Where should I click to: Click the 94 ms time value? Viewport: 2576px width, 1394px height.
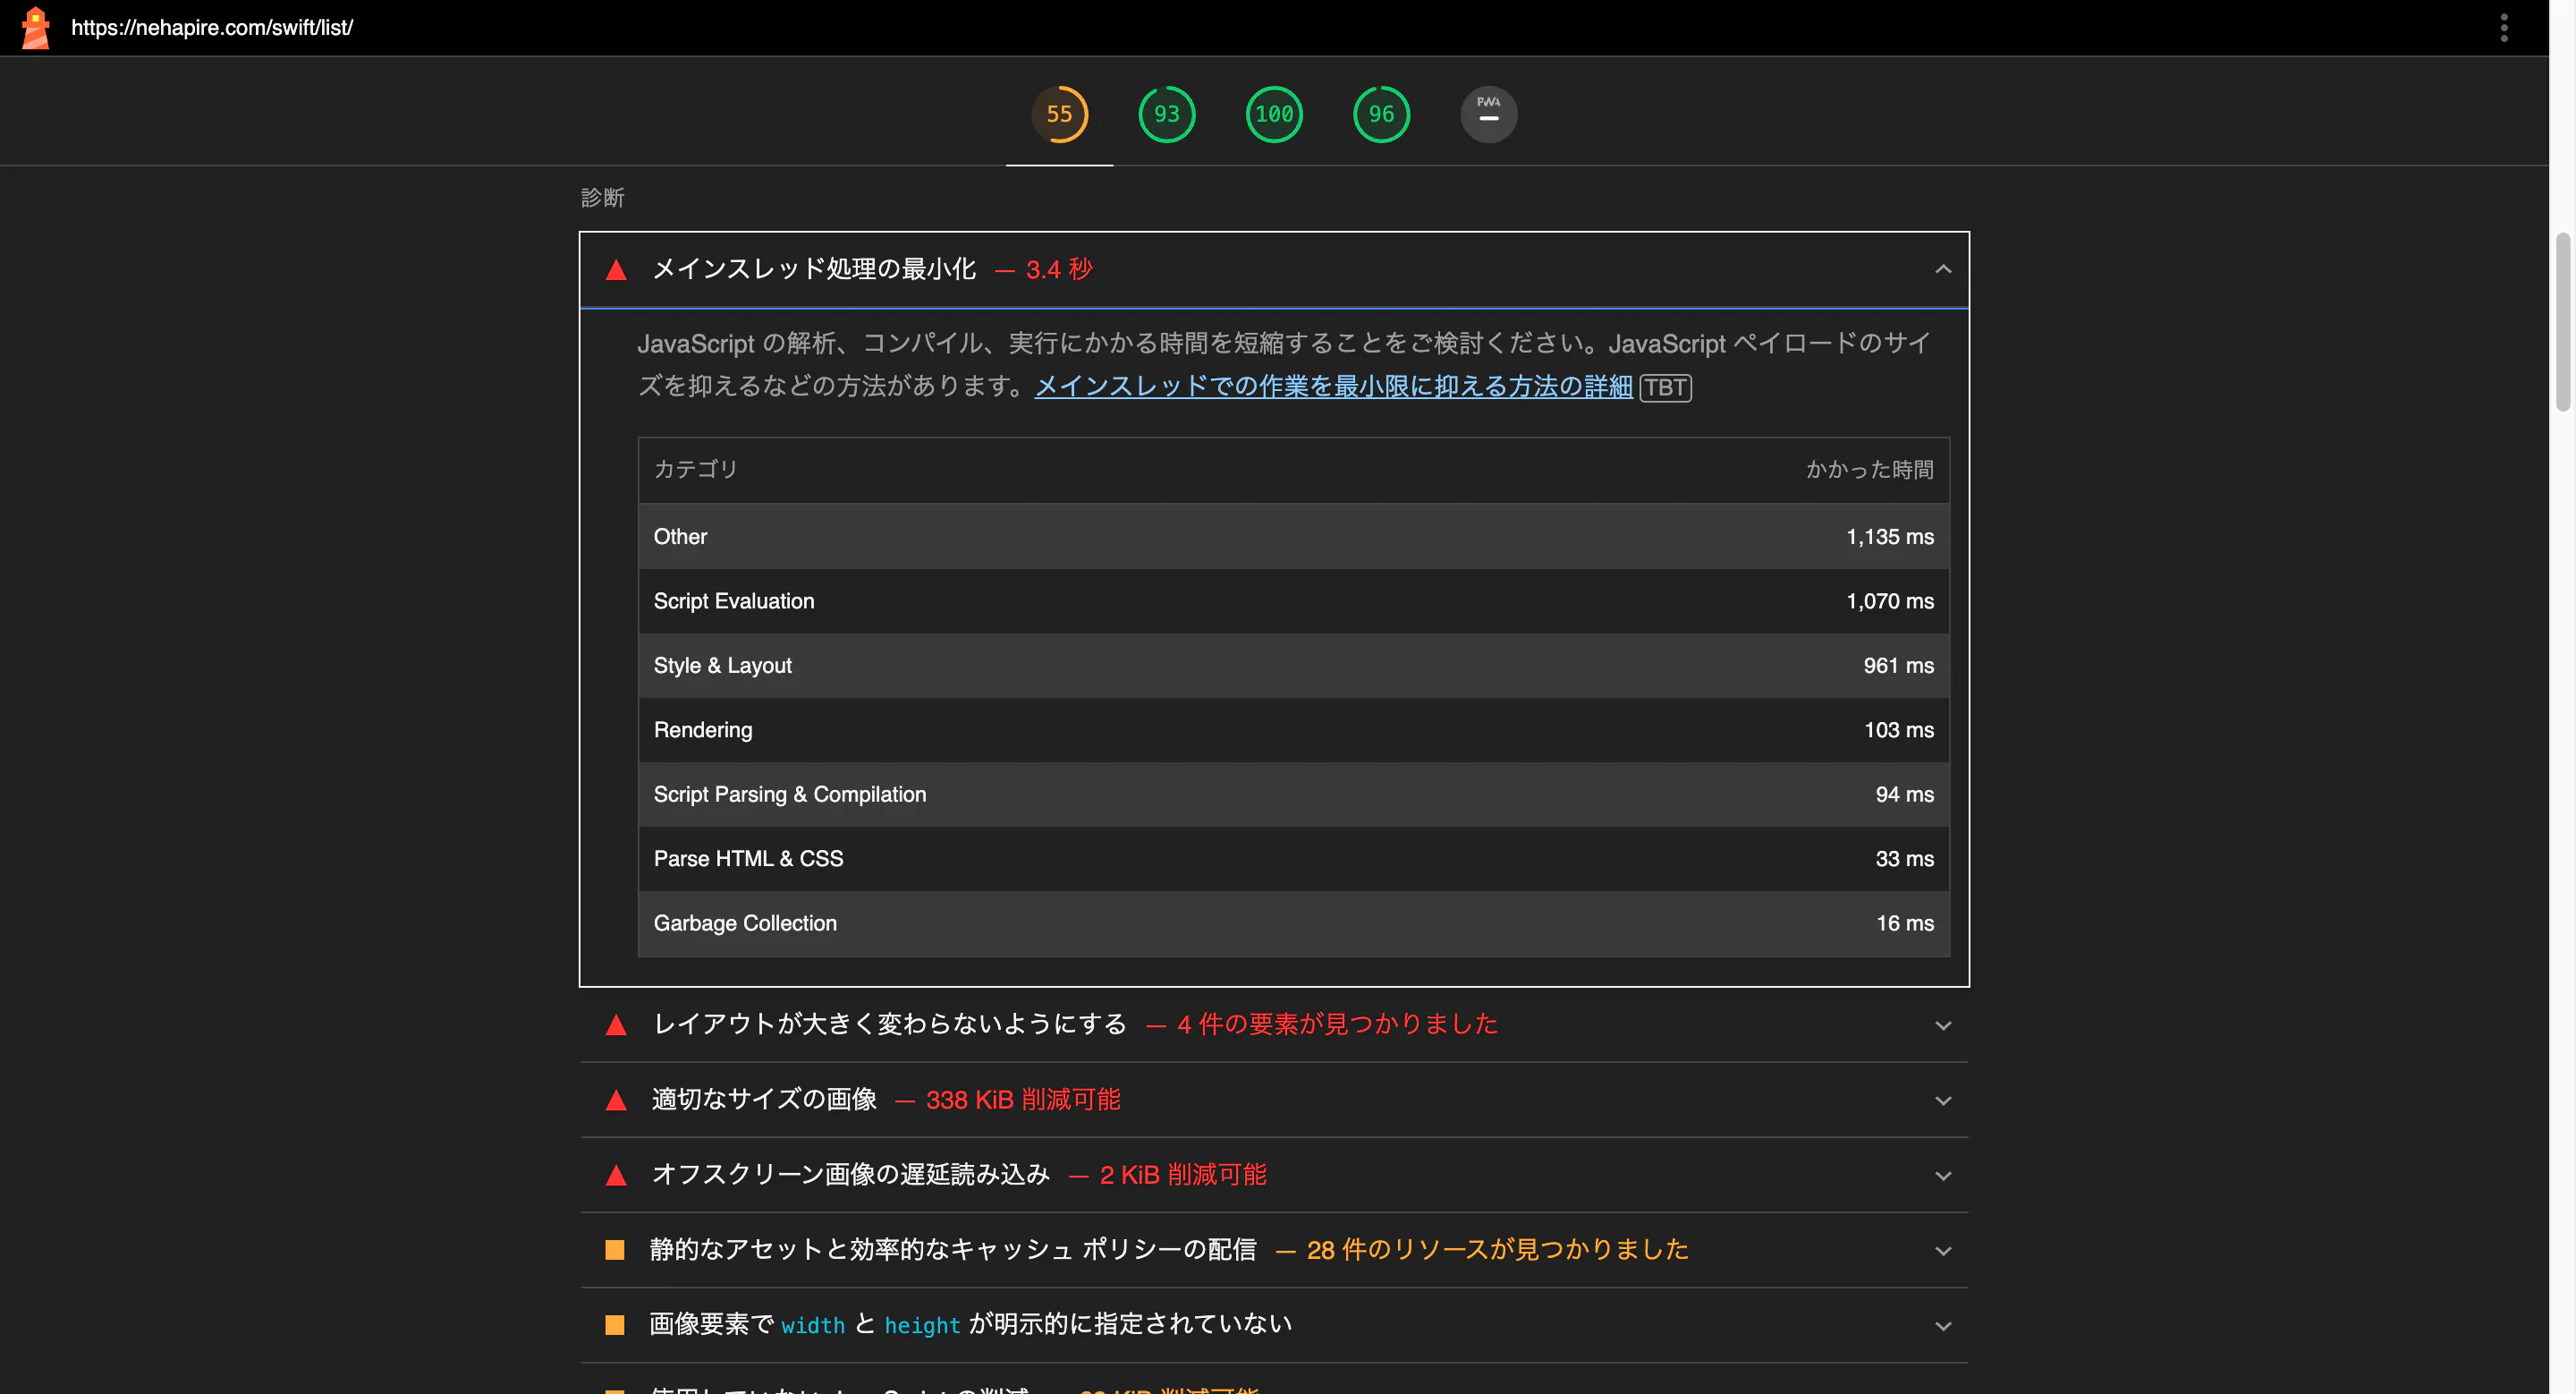tap(1904, 794)
